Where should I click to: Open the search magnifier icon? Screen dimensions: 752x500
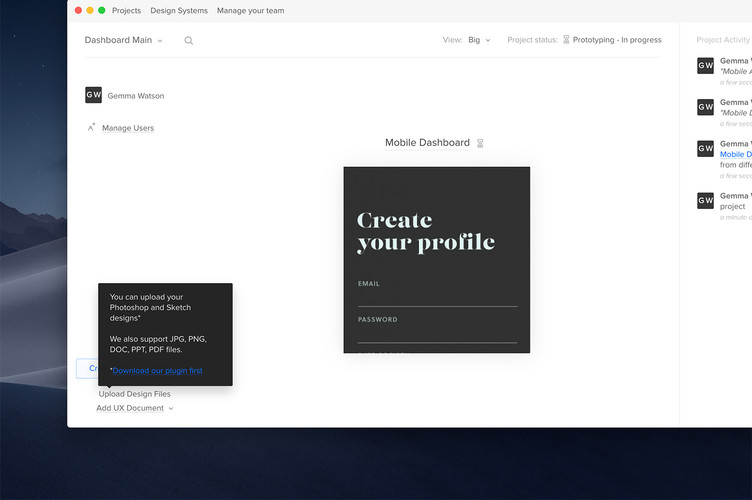[188, 41]
